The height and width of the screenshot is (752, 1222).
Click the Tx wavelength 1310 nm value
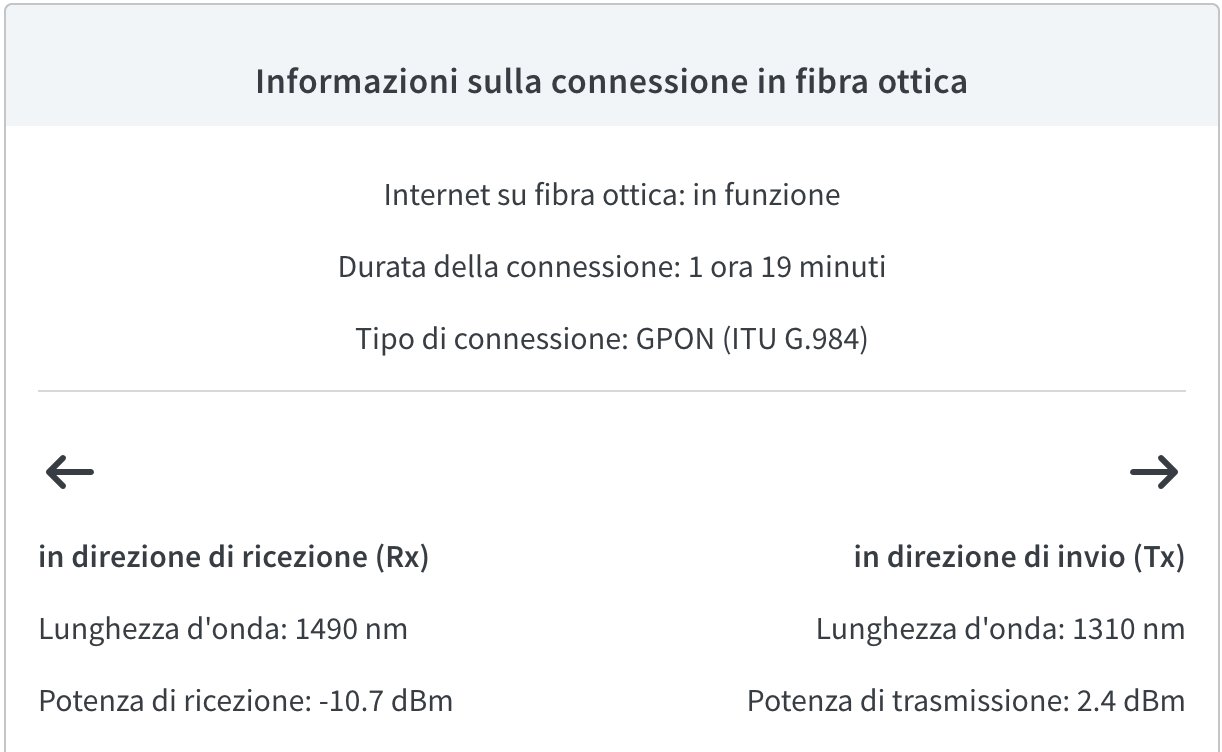[1129, 630]
